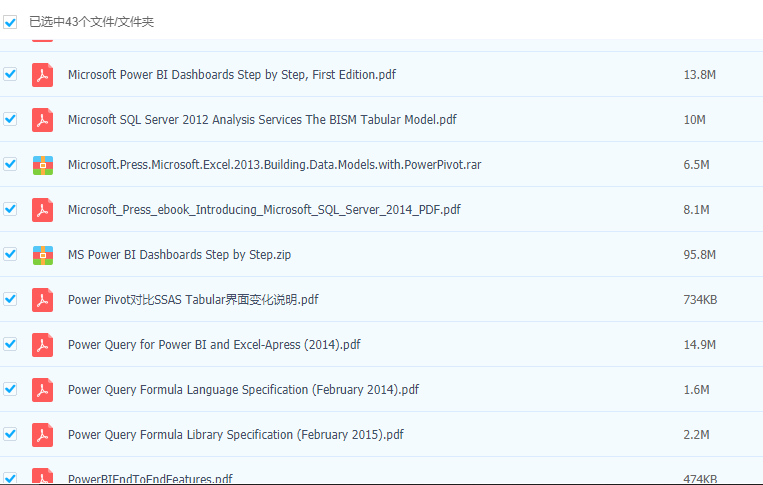Click the 734KB file size entry
763x485 pixels.
pos(700,300)
